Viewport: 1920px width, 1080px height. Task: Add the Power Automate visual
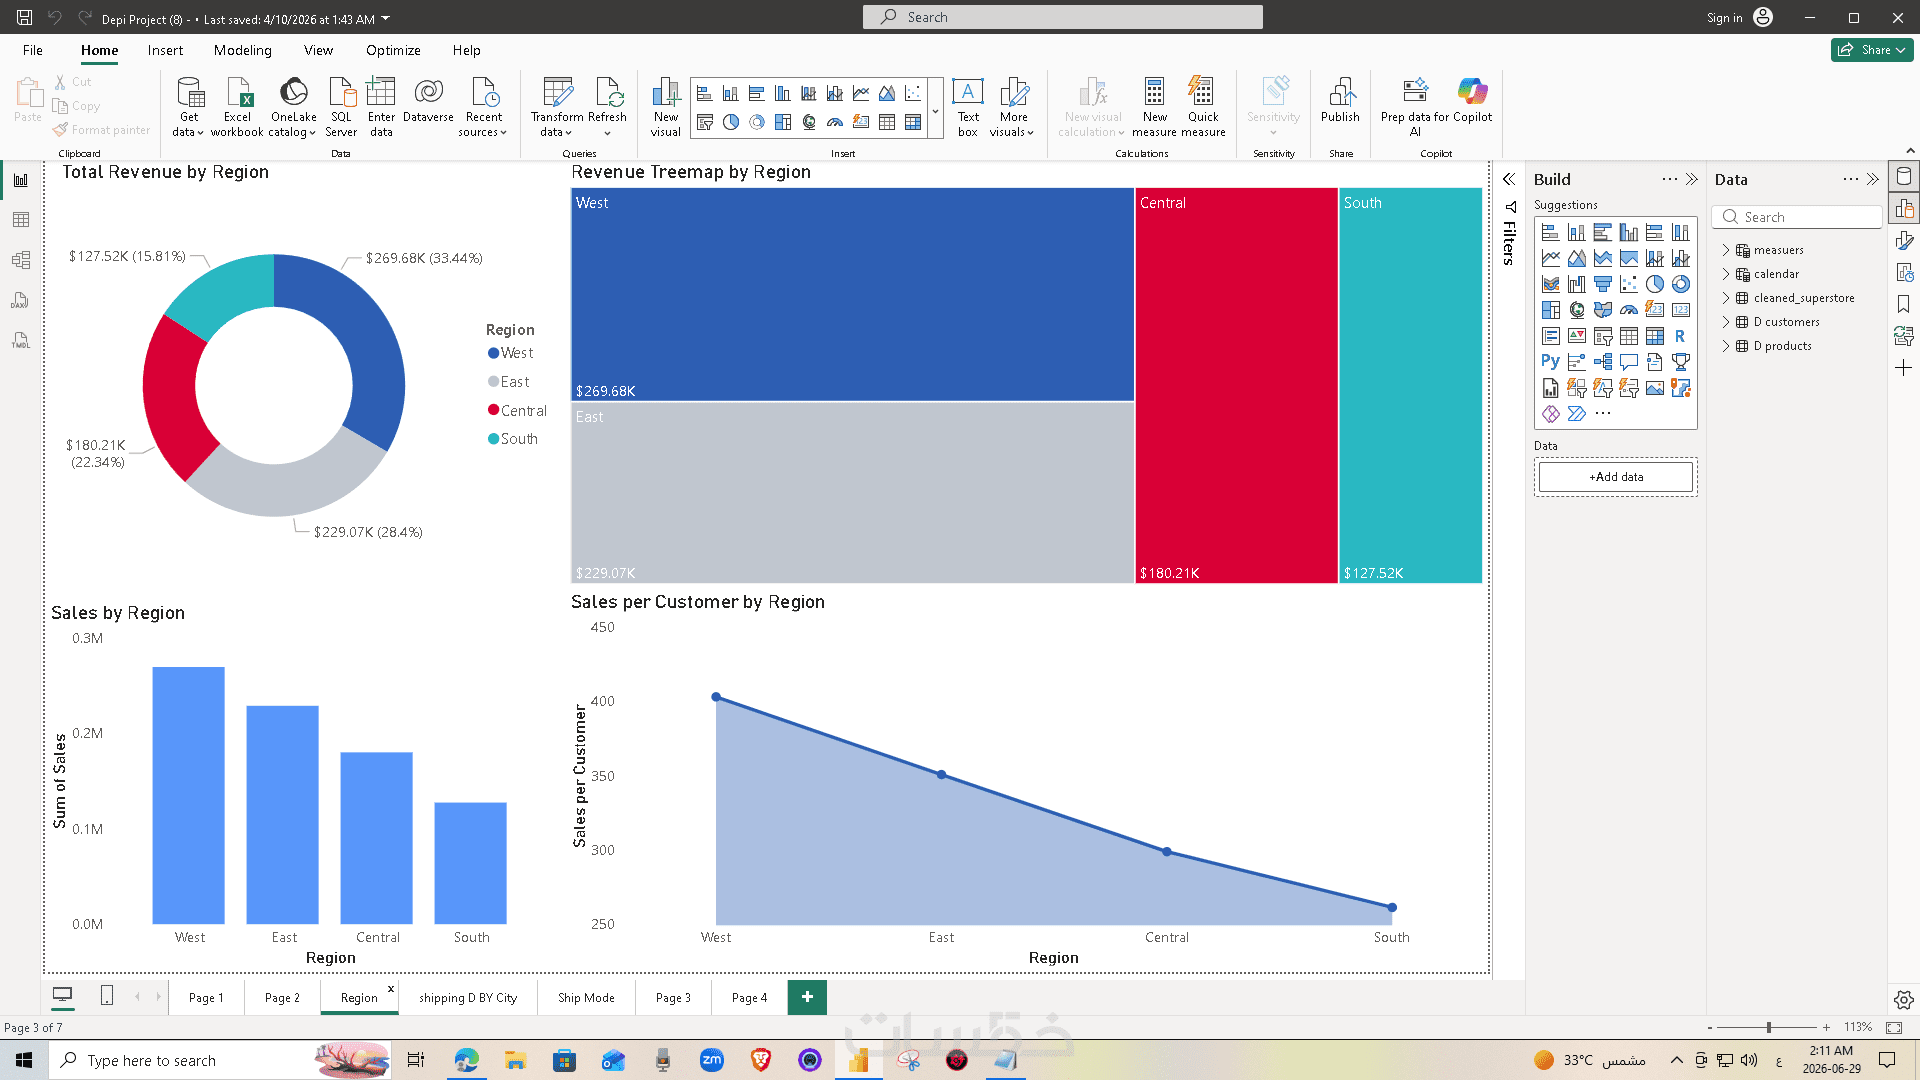coord(1577,413)
